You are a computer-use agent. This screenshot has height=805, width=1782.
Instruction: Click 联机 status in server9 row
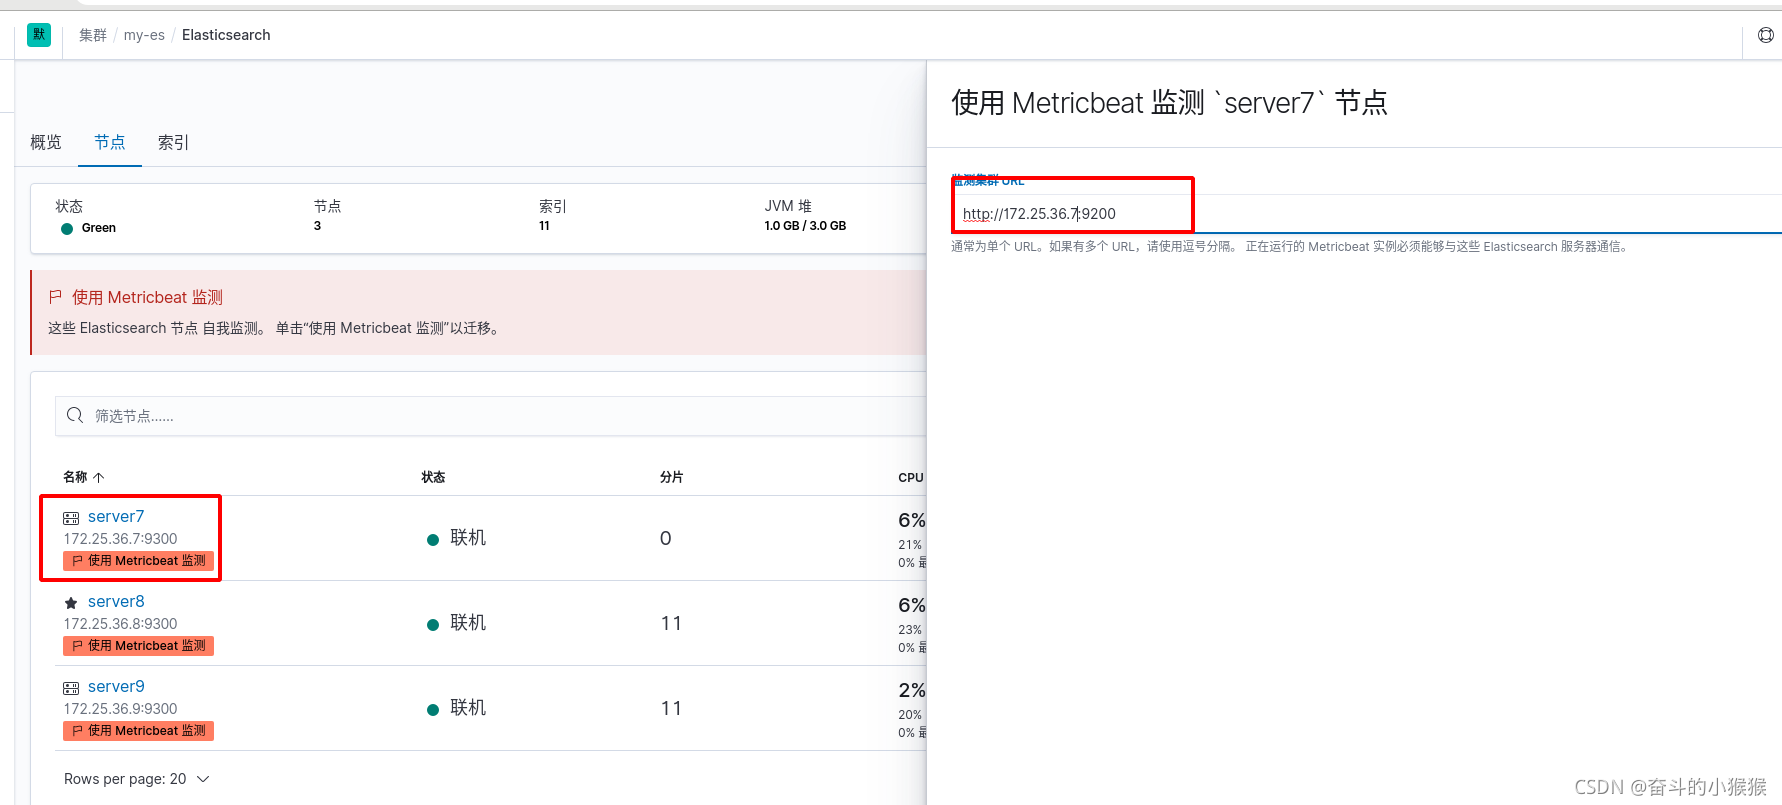coord(457,708)
